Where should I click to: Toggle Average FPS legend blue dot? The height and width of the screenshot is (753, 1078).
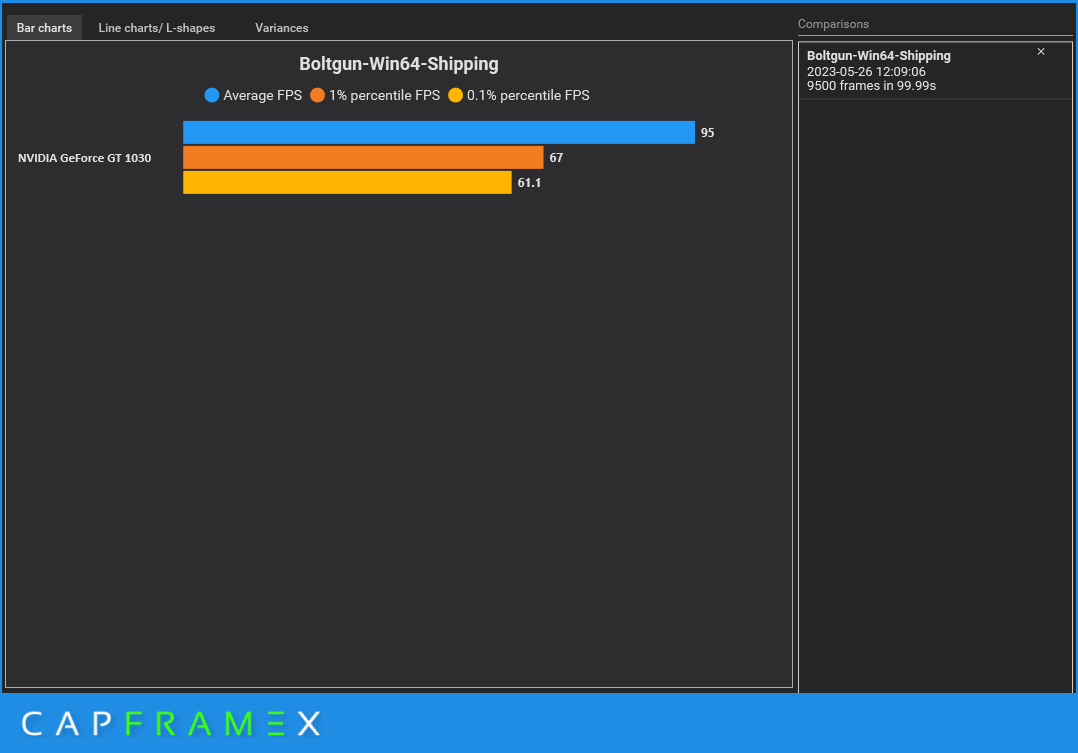coord(212,96)
